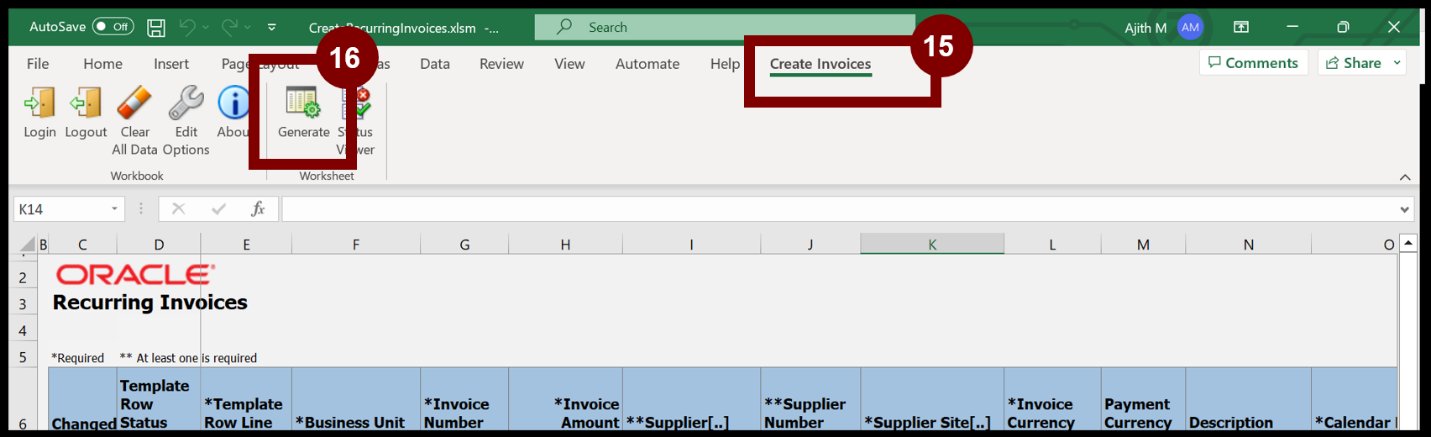Switch to the View tab
1431x437 pixels.
pyautogui.click(x=570, y=63)
